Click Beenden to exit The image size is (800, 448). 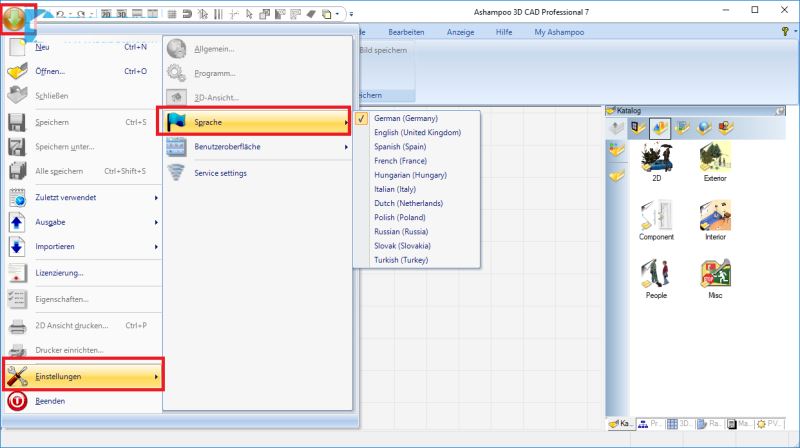(83, 401)
